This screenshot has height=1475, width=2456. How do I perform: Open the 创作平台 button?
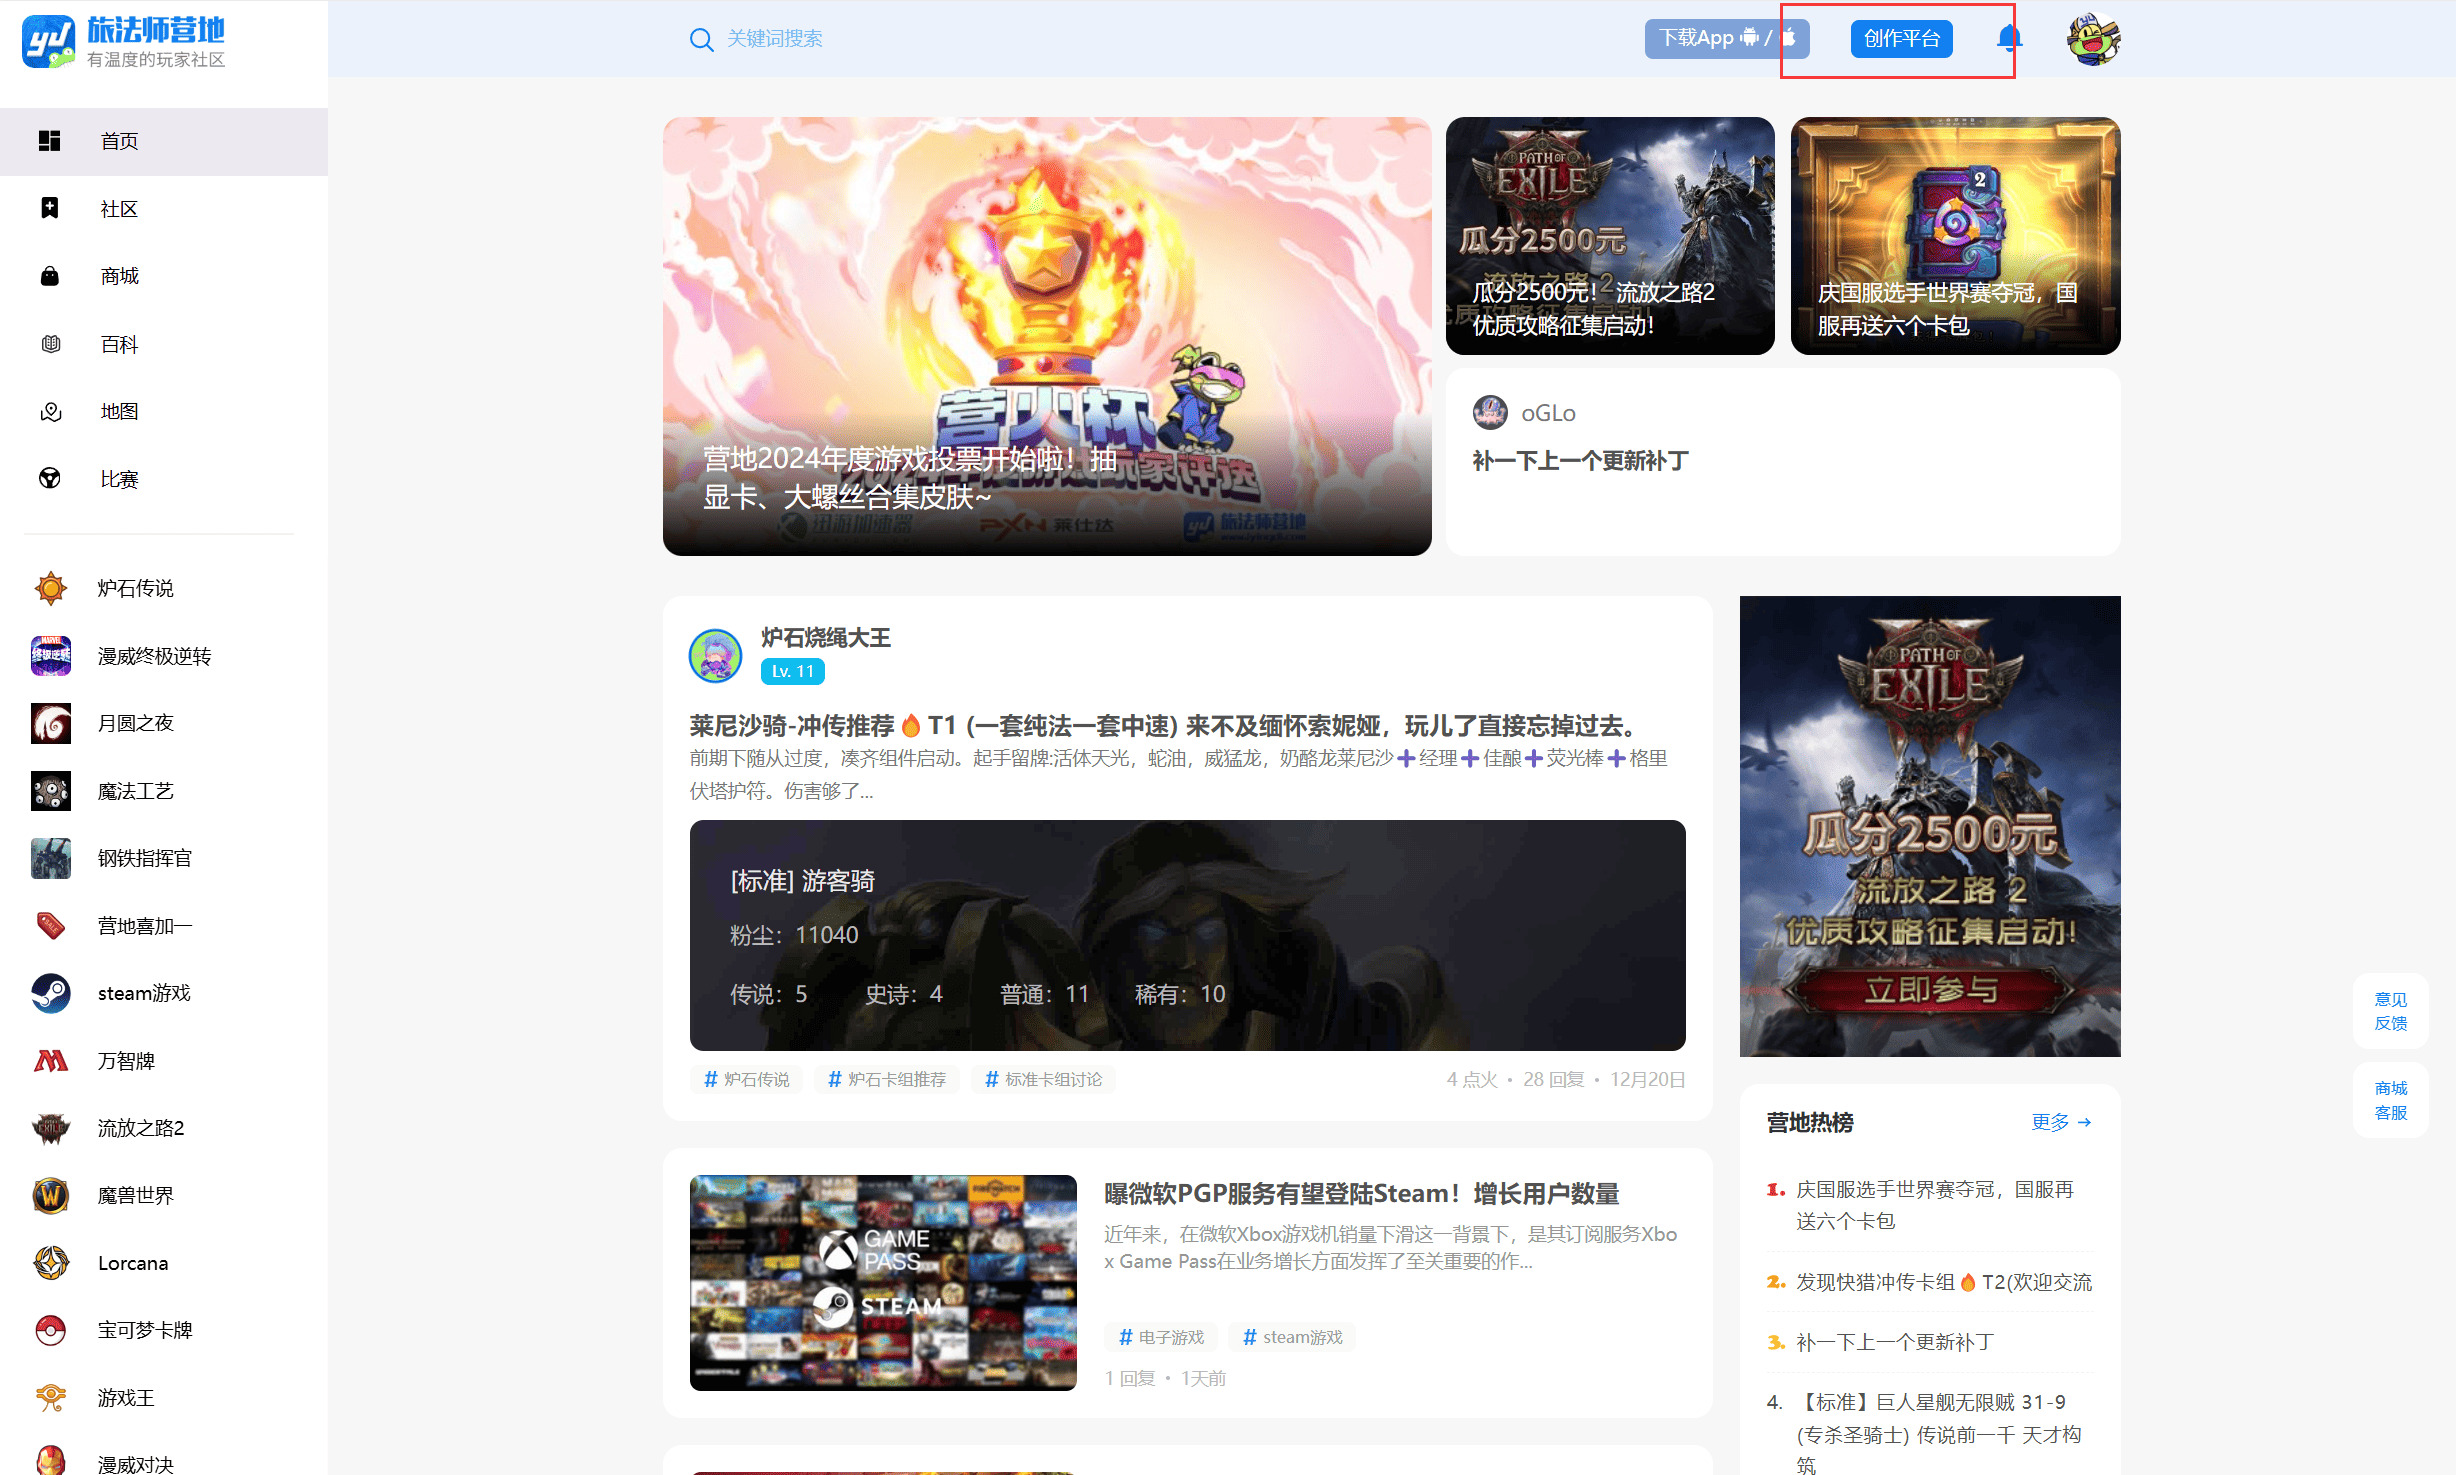(x=1901, y=38)
